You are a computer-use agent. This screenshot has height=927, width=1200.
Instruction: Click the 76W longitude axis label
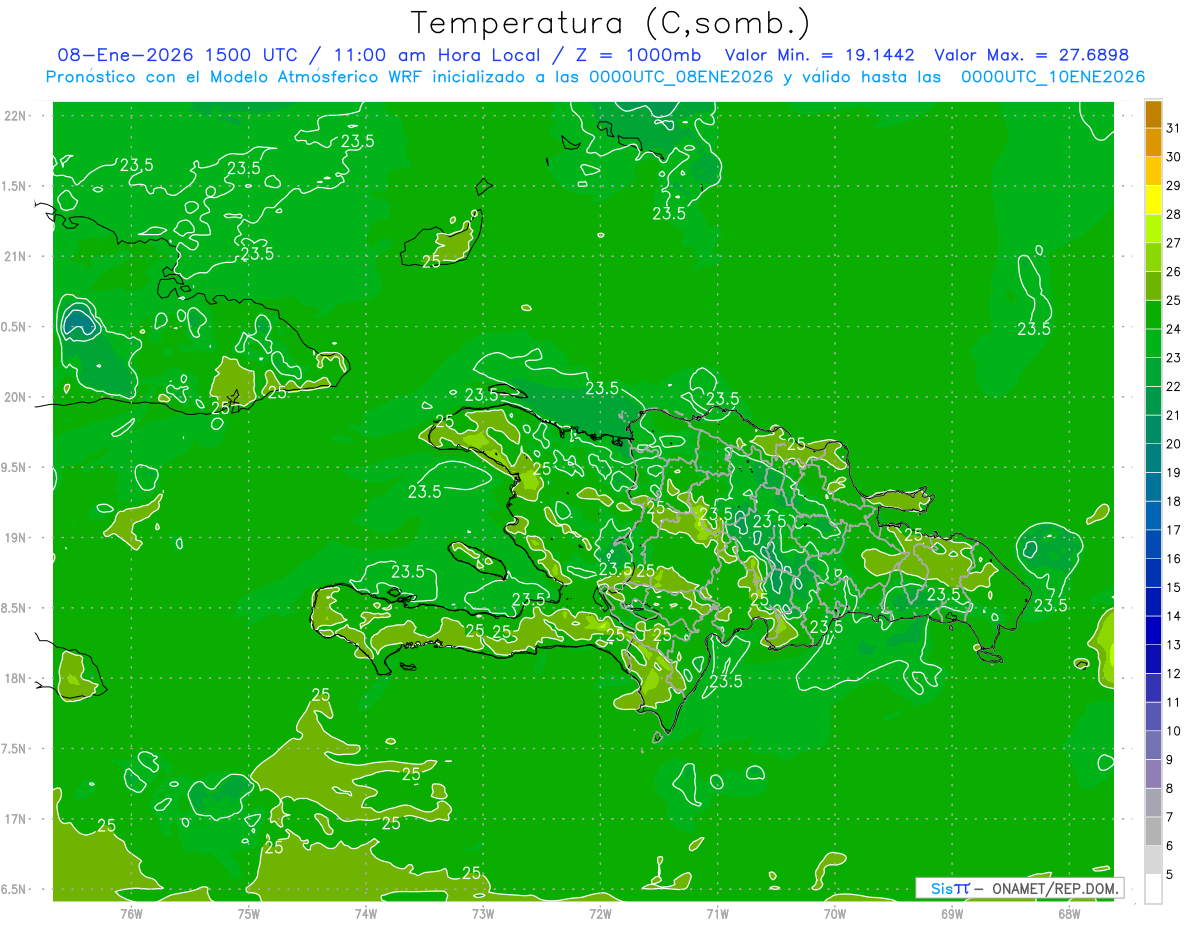[x=131, y=913]
